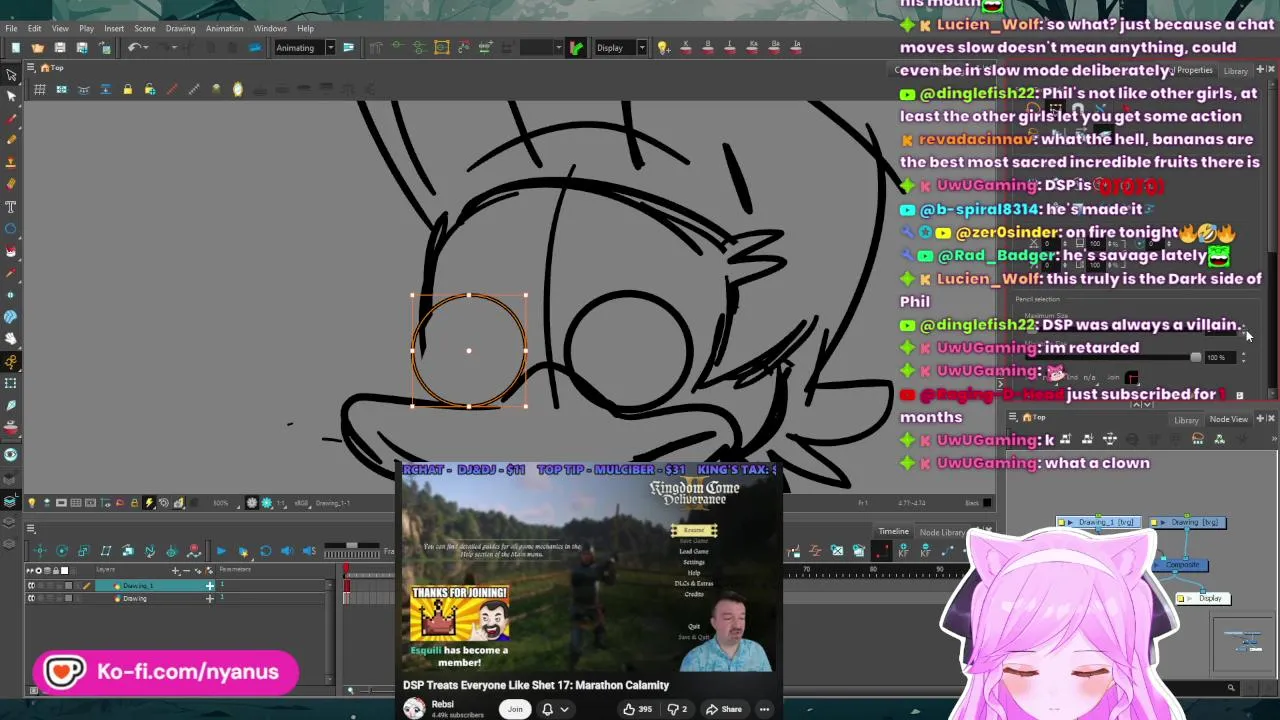Click the Delete Layers minus button
The image size is (1280, 720).
187,570
